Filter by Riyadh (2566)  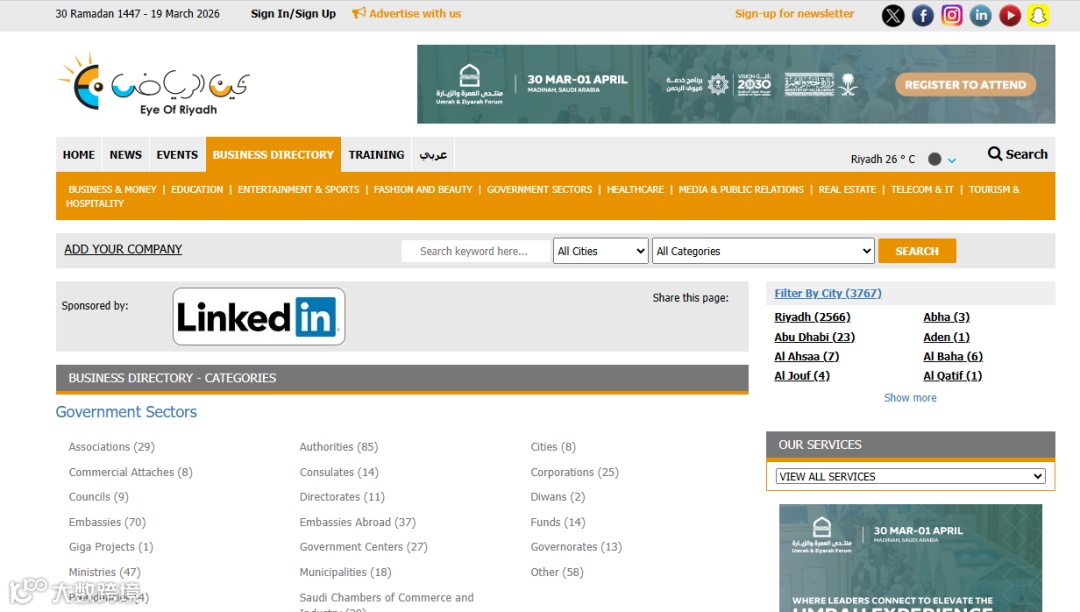point(812,317)
